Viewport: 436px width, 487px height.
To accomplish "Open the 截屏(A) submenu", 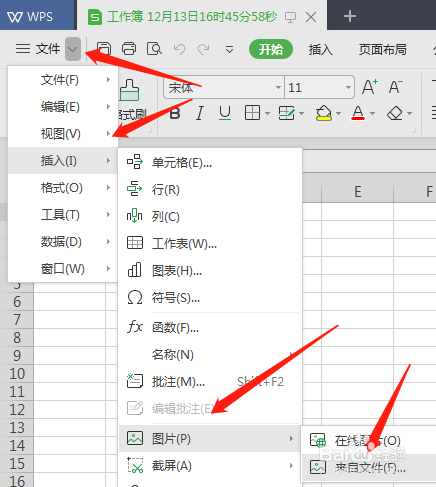I will pos(210,466).
